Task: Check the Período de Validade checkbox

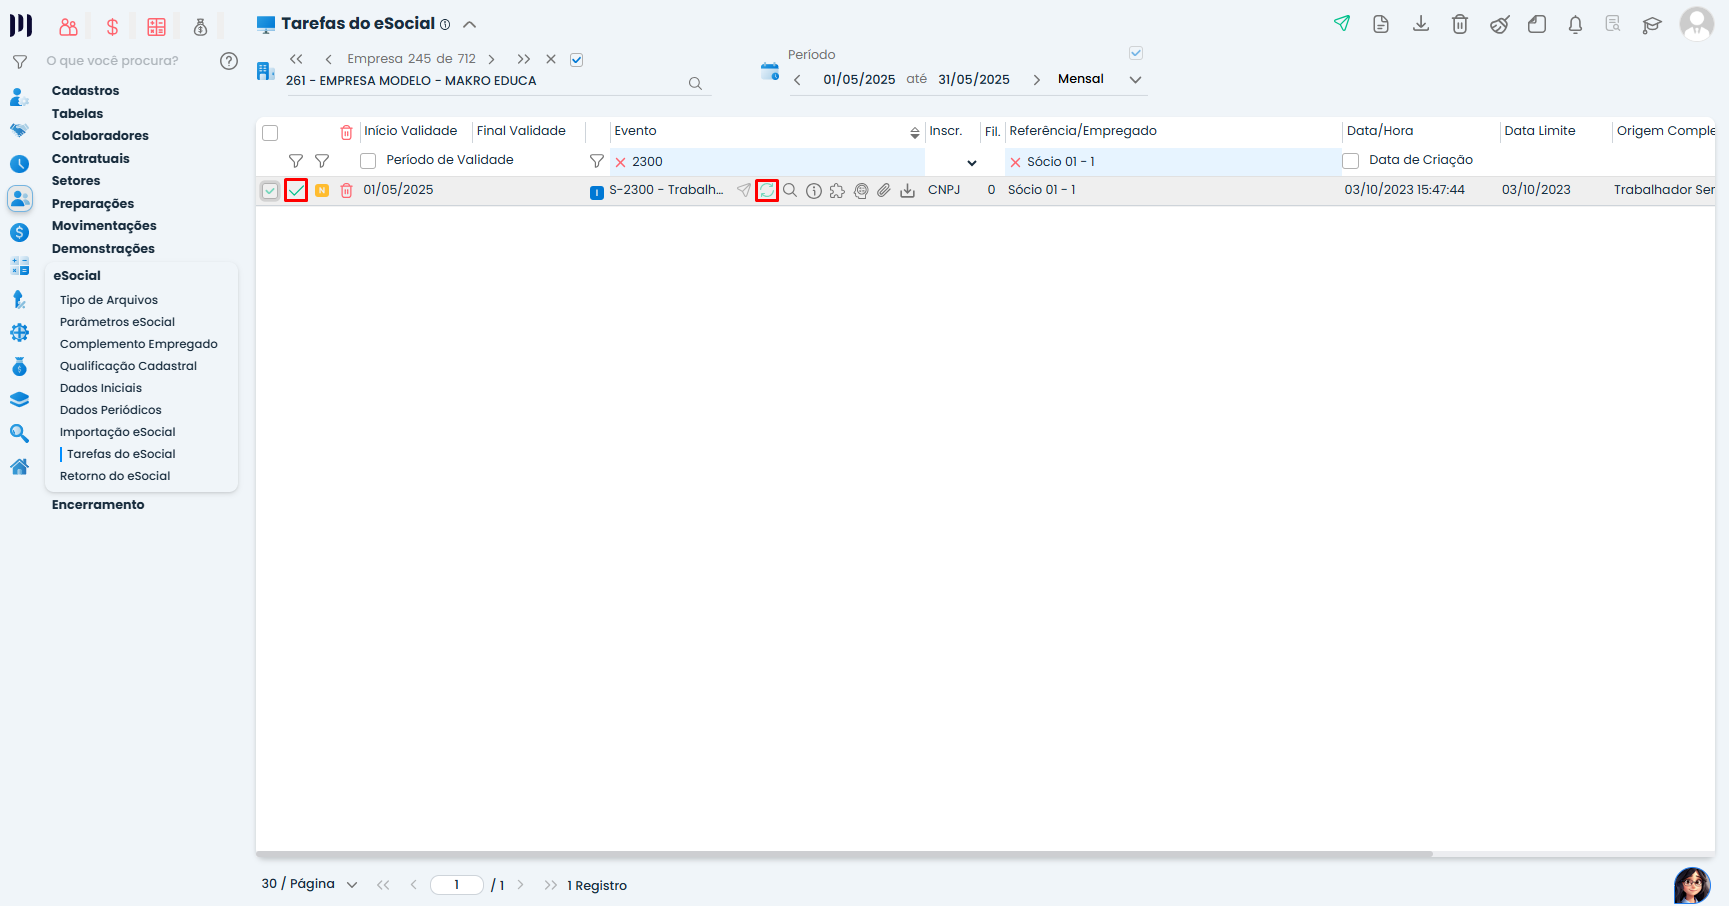Action: click(x=368, y=160)
